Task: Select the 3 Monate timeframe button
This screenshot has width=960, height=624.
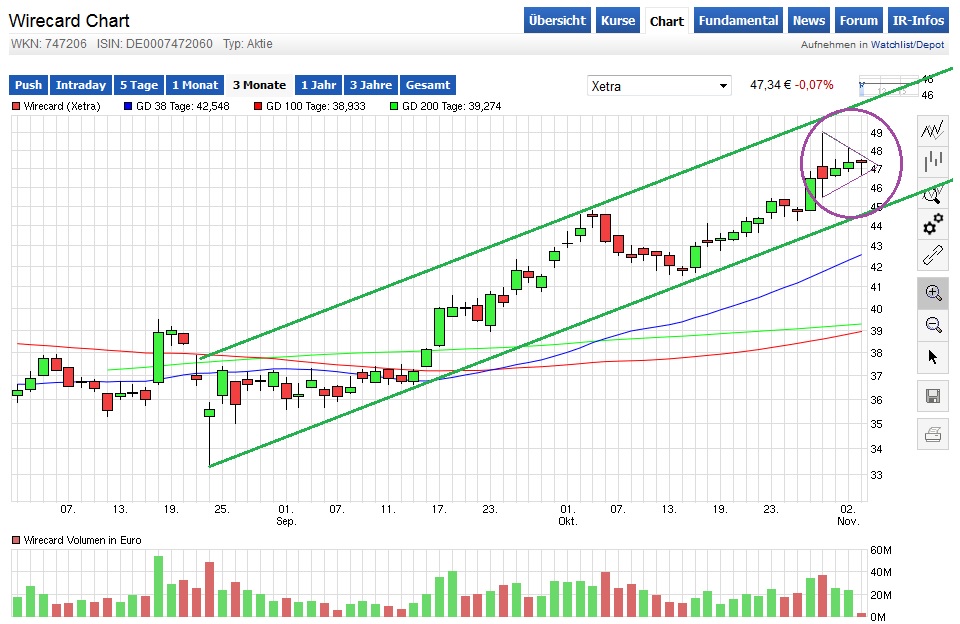Action: 259,85
